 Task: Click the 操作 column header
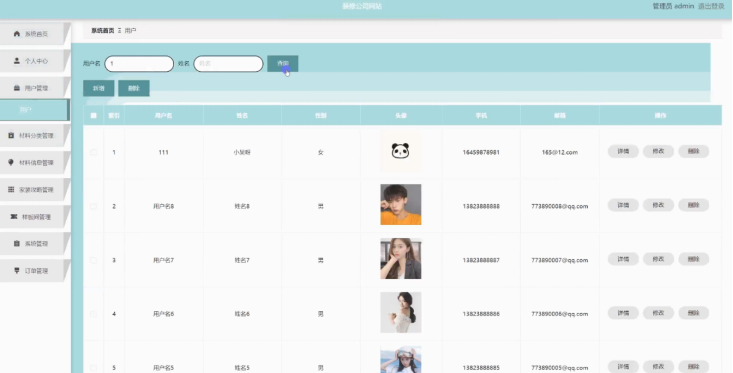pyautogui.click(x=660, y=115)
